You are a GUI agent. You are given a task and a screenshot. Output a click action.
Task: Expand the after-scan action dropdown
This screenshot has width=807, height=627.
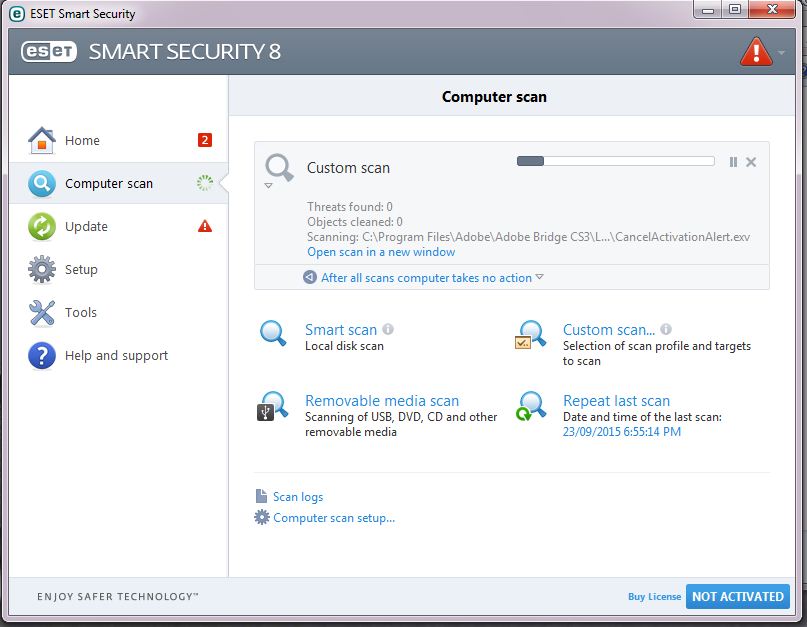pyautogui.click(x=539, y=277)
